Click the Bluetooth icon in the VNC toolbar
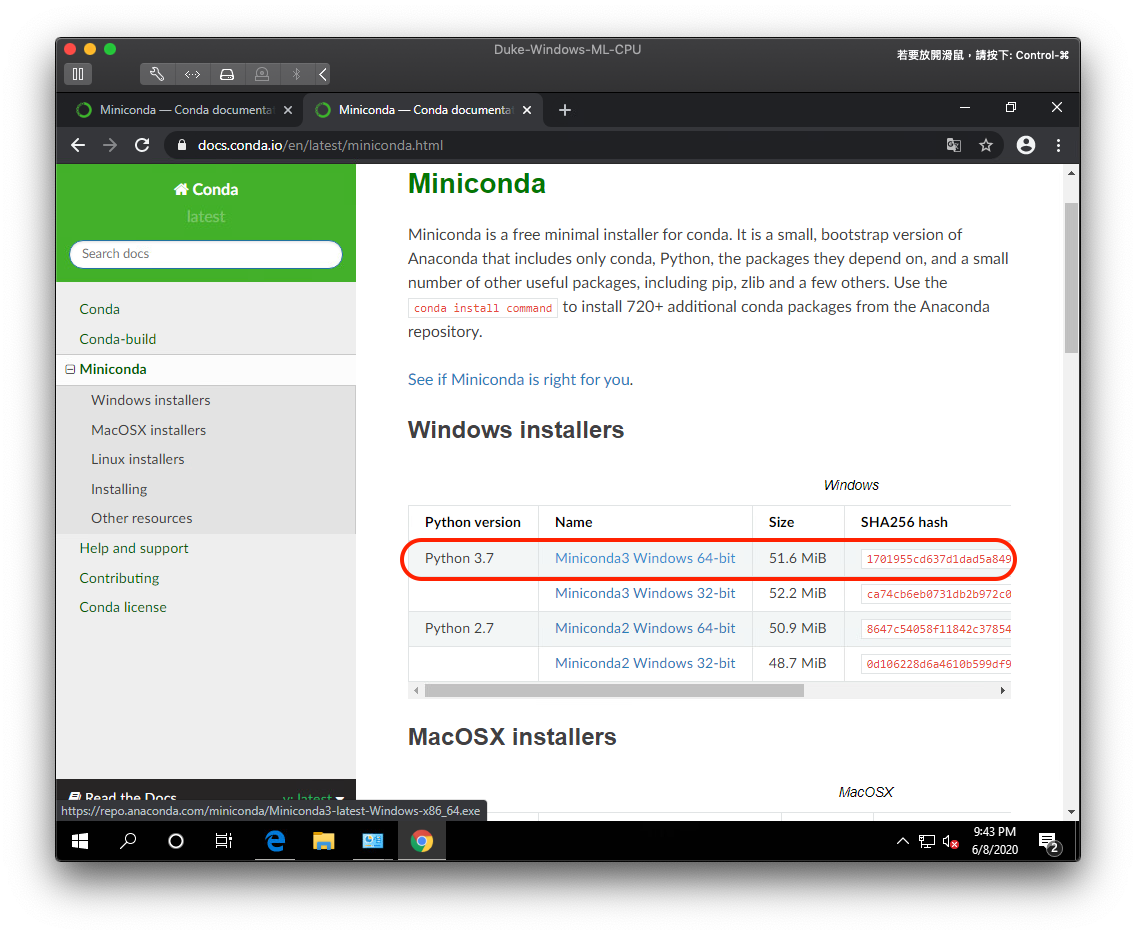The height and width of the screenshot is (935, 1136). (294, 73)
